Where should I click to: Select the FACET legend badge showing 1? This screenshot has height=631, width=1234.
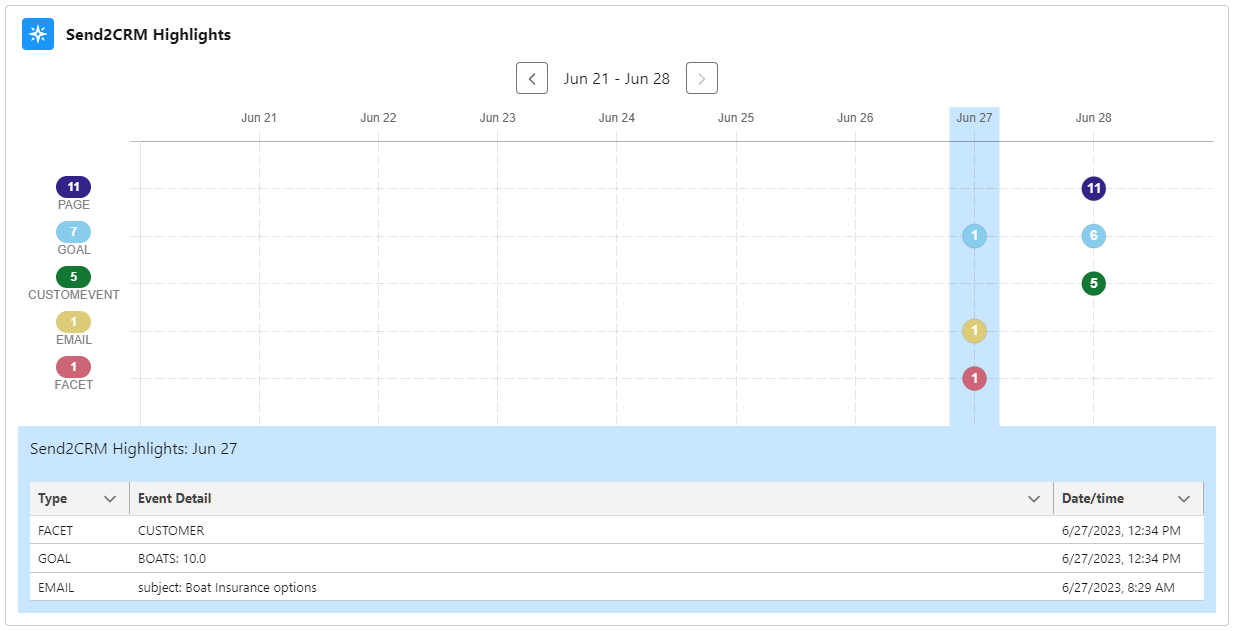[73, 367]
